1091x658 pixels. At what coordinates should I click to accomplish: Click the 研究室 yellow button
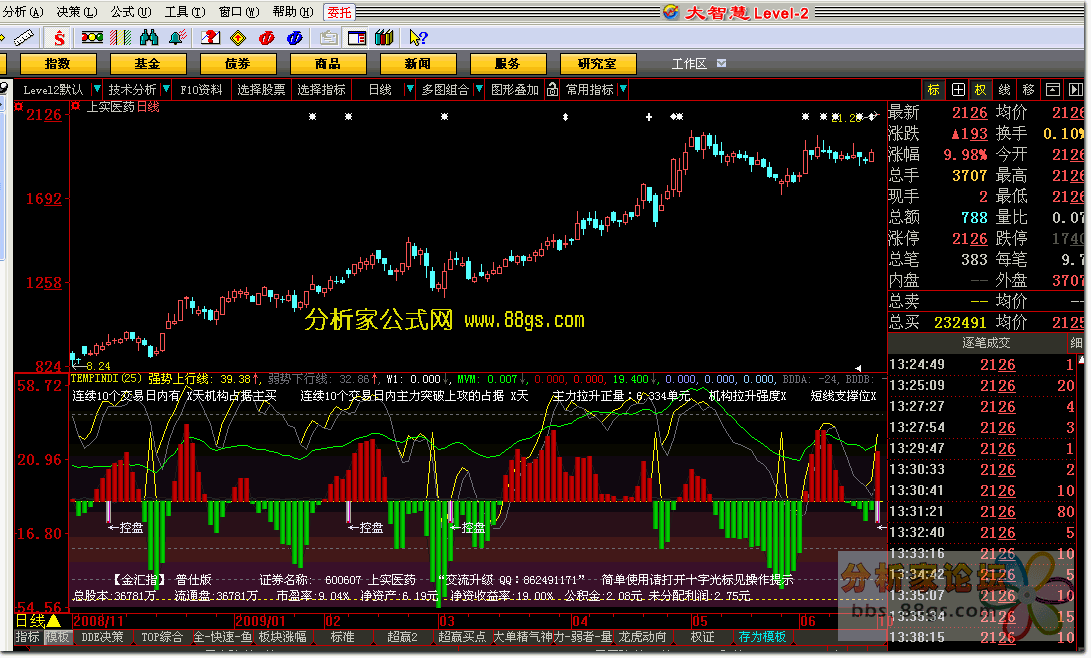pos(598,63)
